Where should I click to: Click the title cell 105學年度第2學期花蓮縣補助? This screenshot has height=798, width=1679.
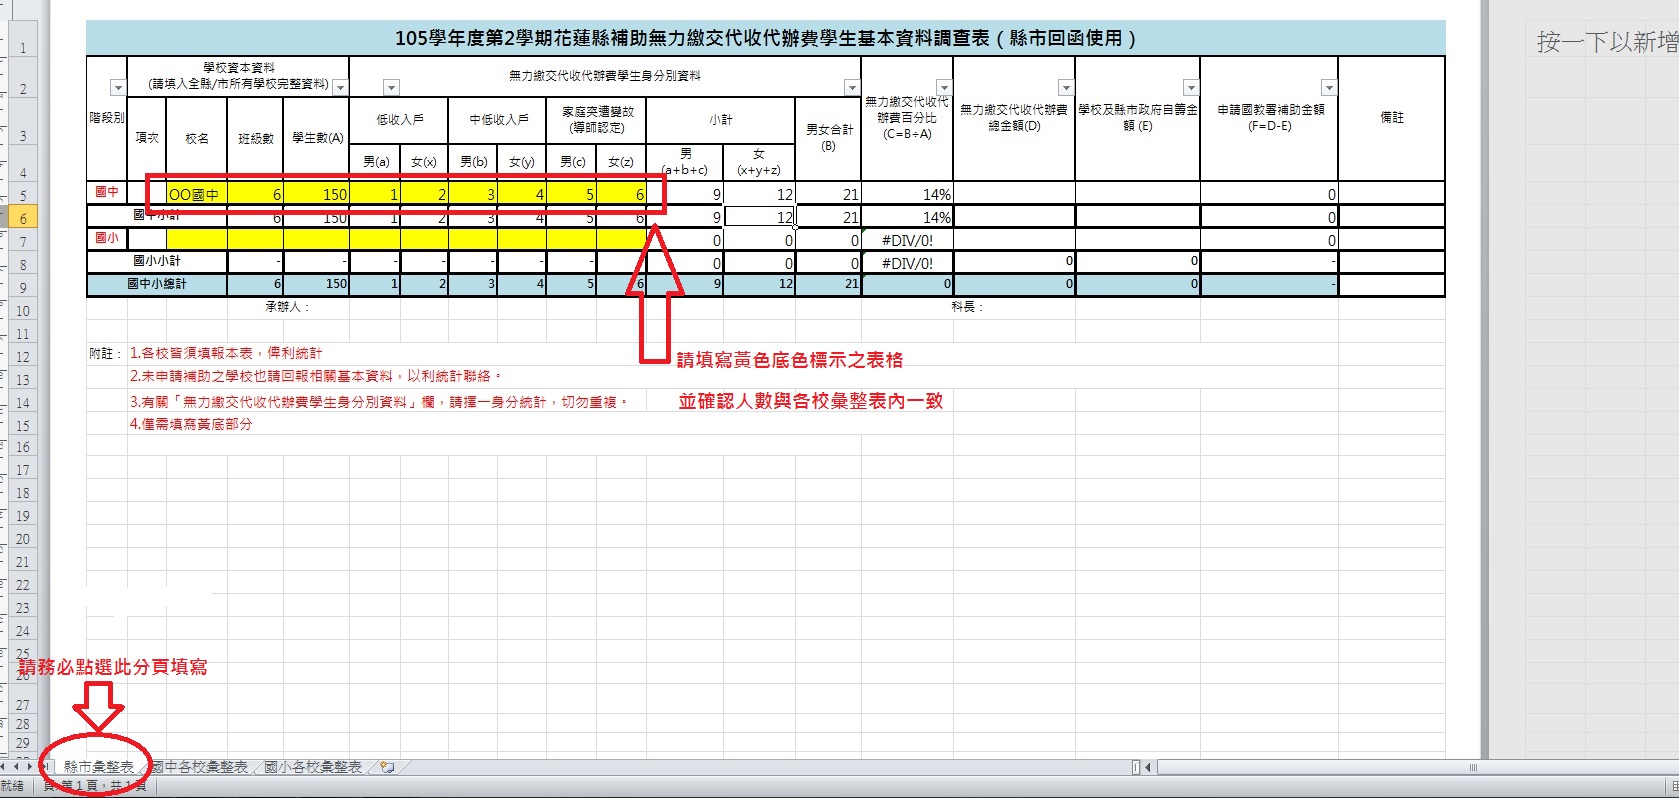[765, 38]
